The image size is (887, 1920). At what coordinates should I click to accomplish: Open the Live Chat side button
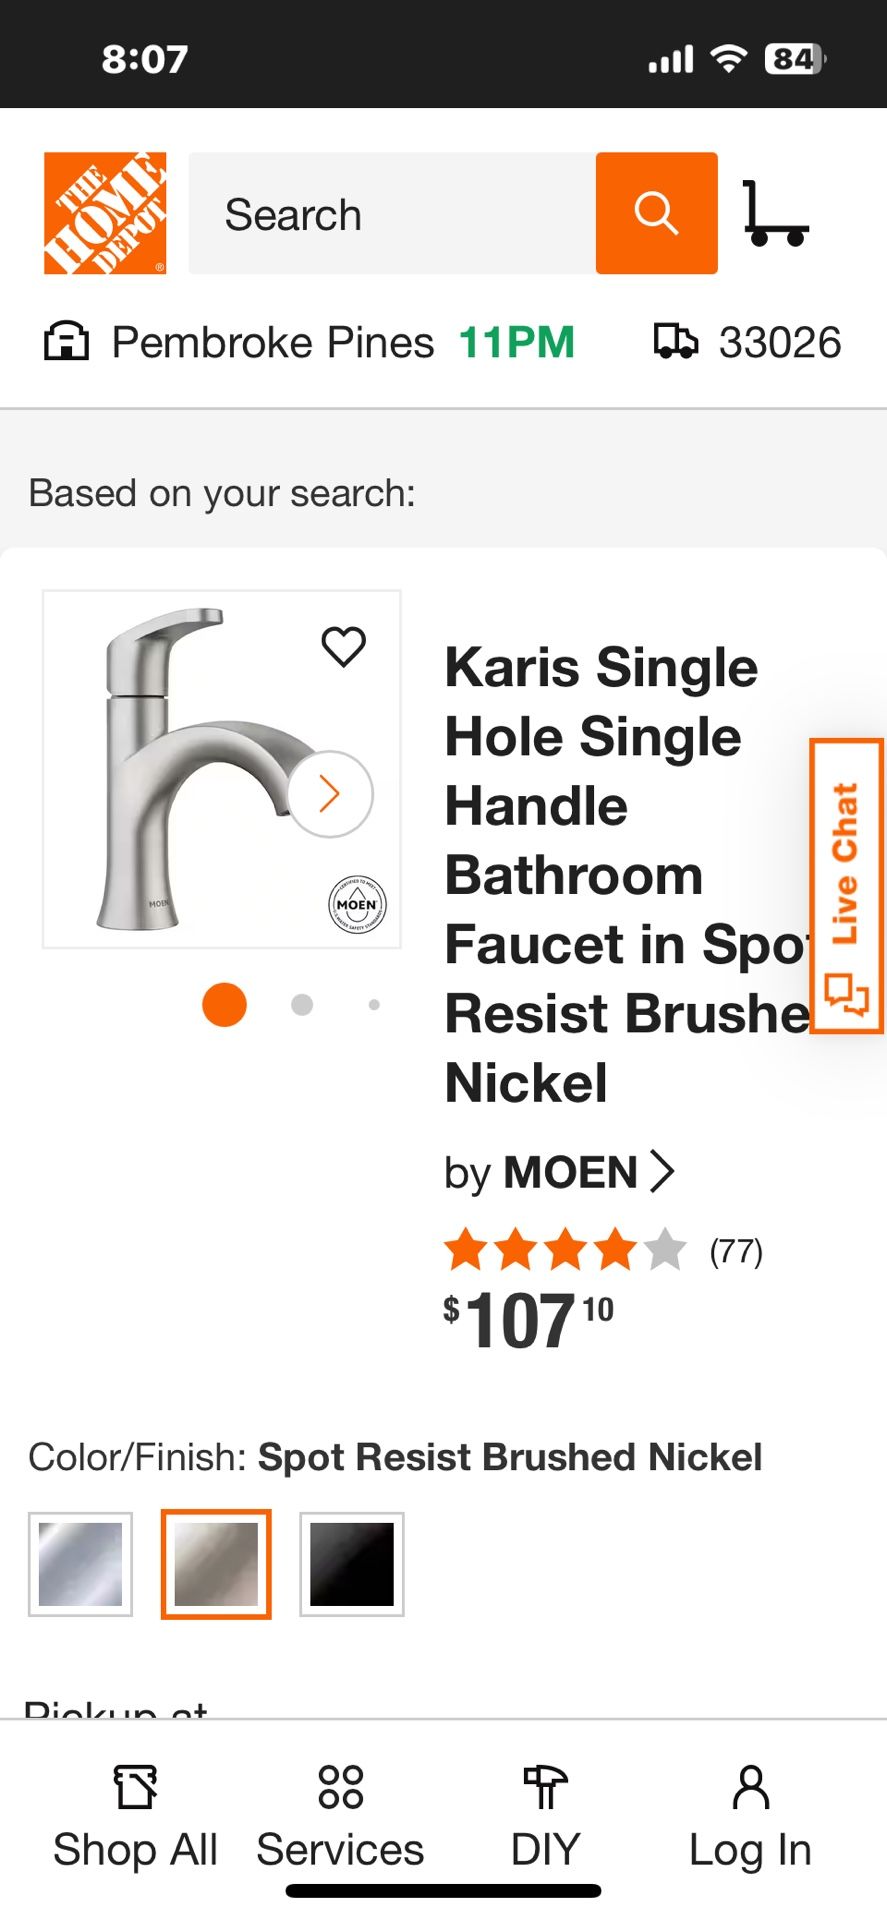(846, 886)
